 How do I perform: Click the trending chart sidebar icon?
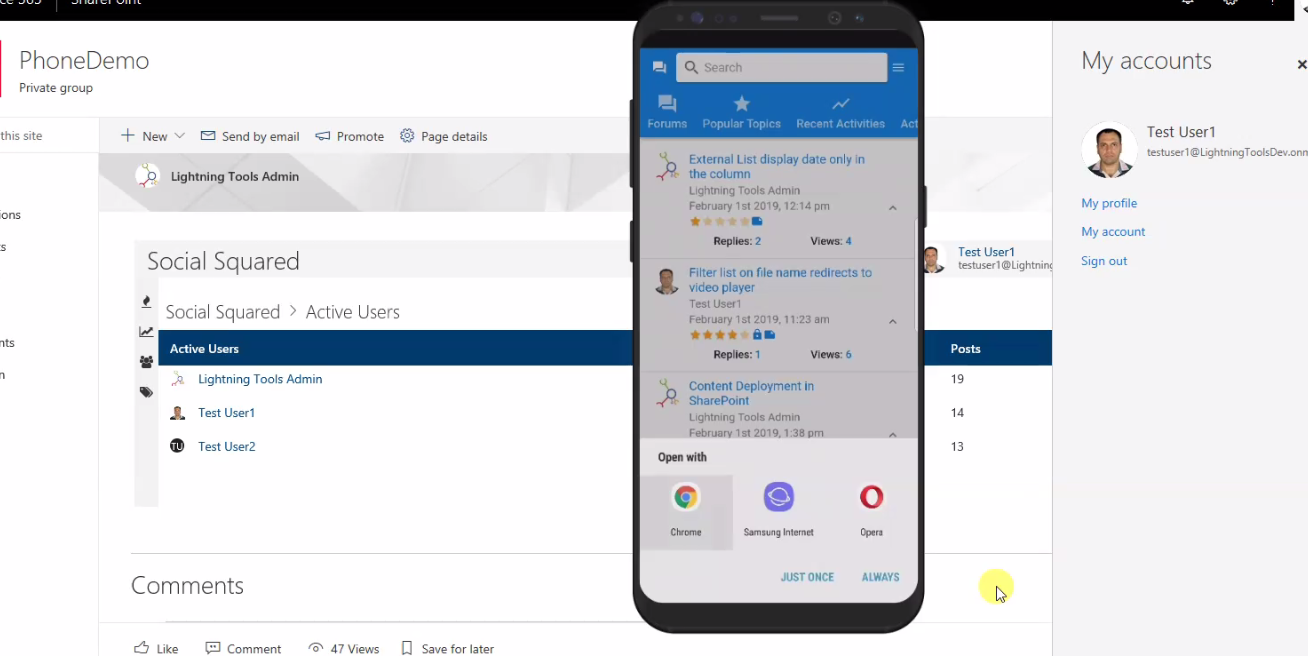click(x=146, y=332)
